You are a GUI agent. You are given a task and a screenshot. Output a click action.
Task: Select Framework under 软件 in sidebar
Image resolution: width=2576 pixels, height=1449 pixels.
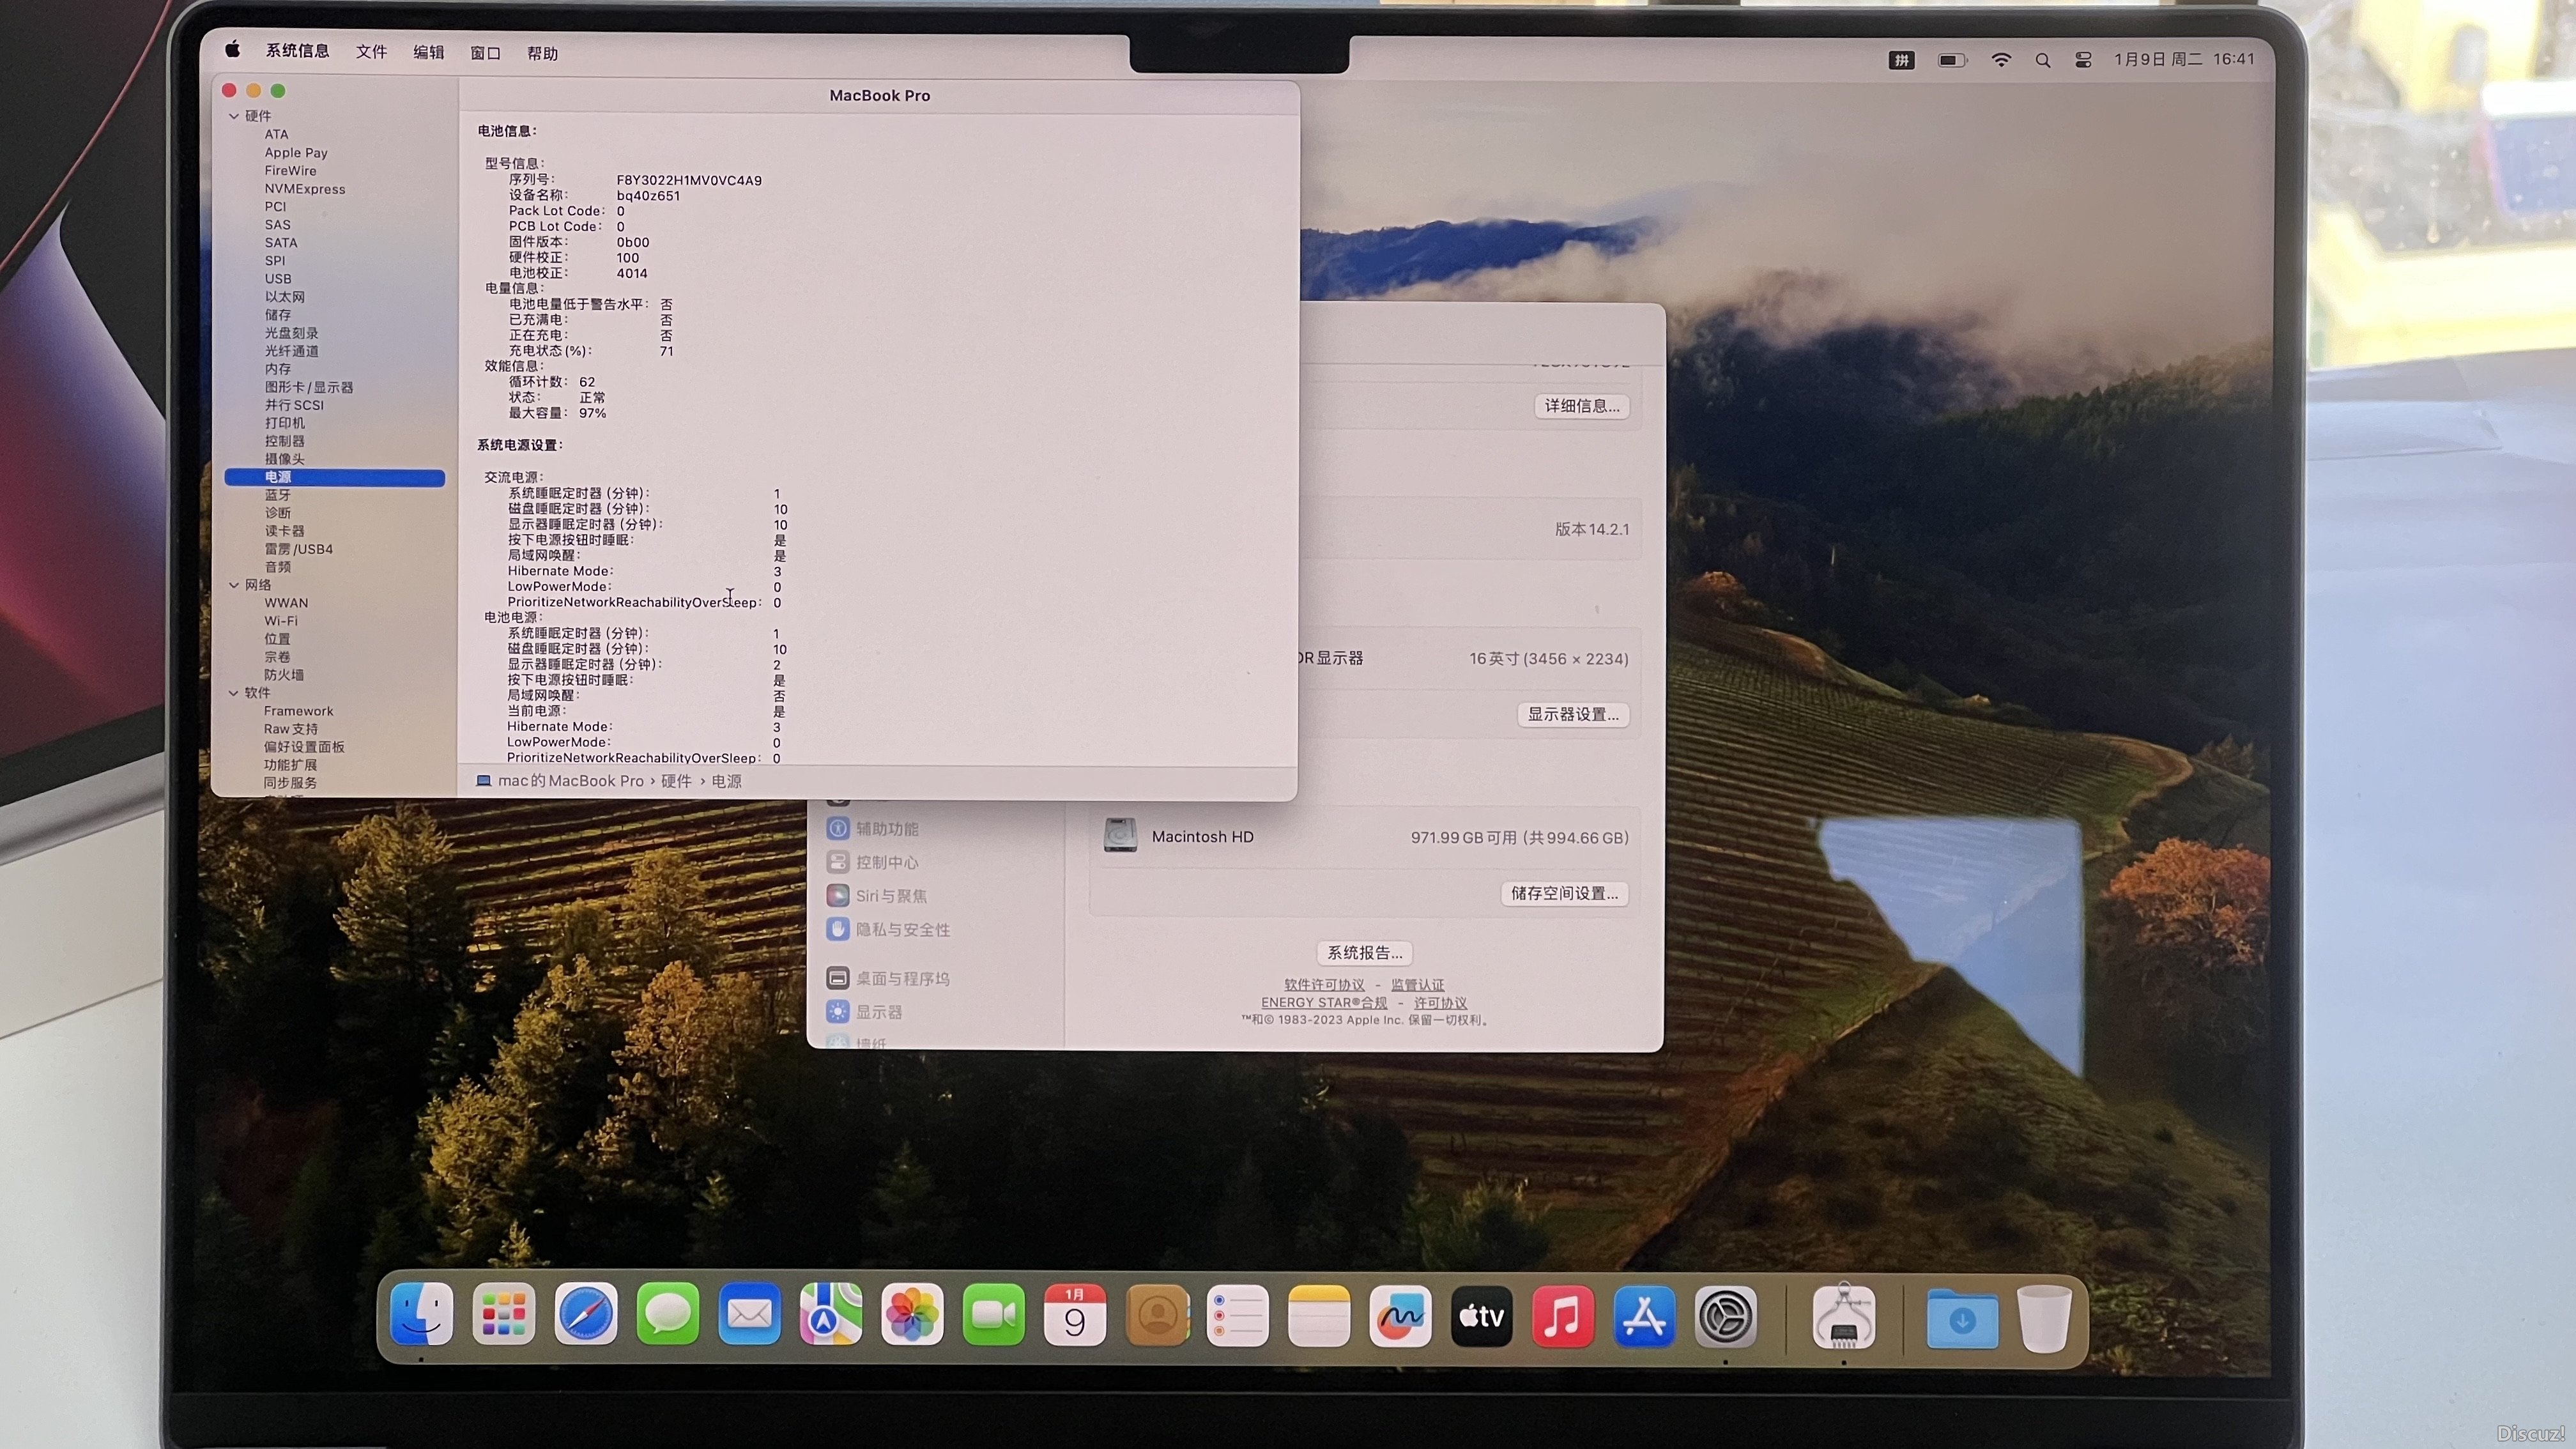click(x=299, y=711)
